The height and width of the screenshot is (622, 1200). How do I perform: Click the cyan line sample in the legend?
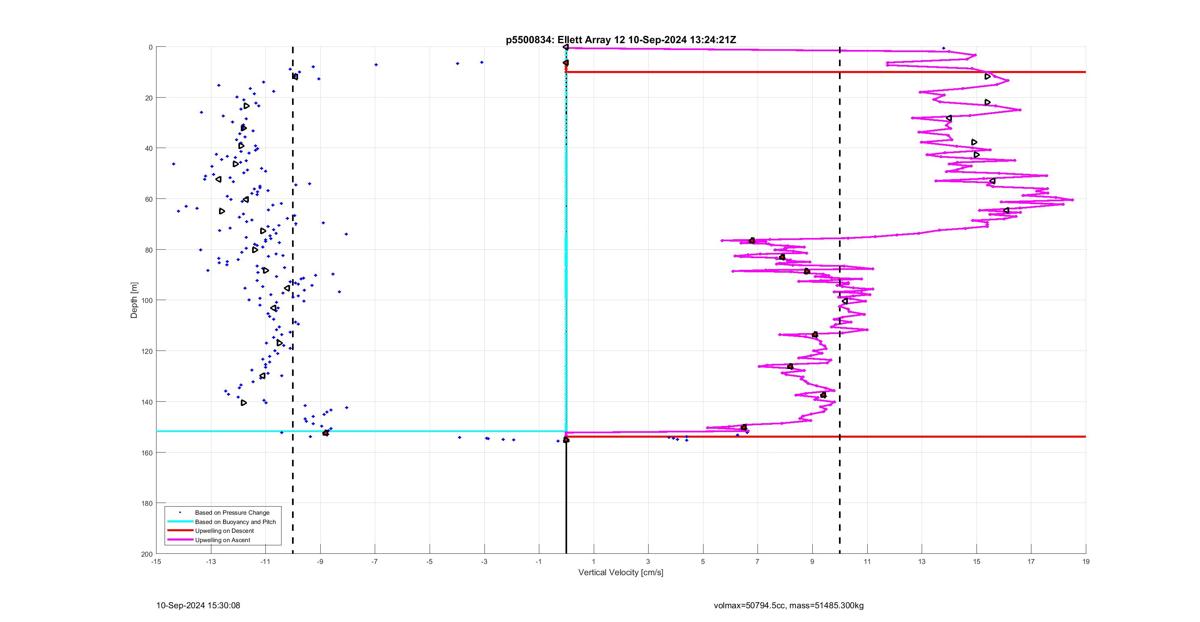click(180, 521)
